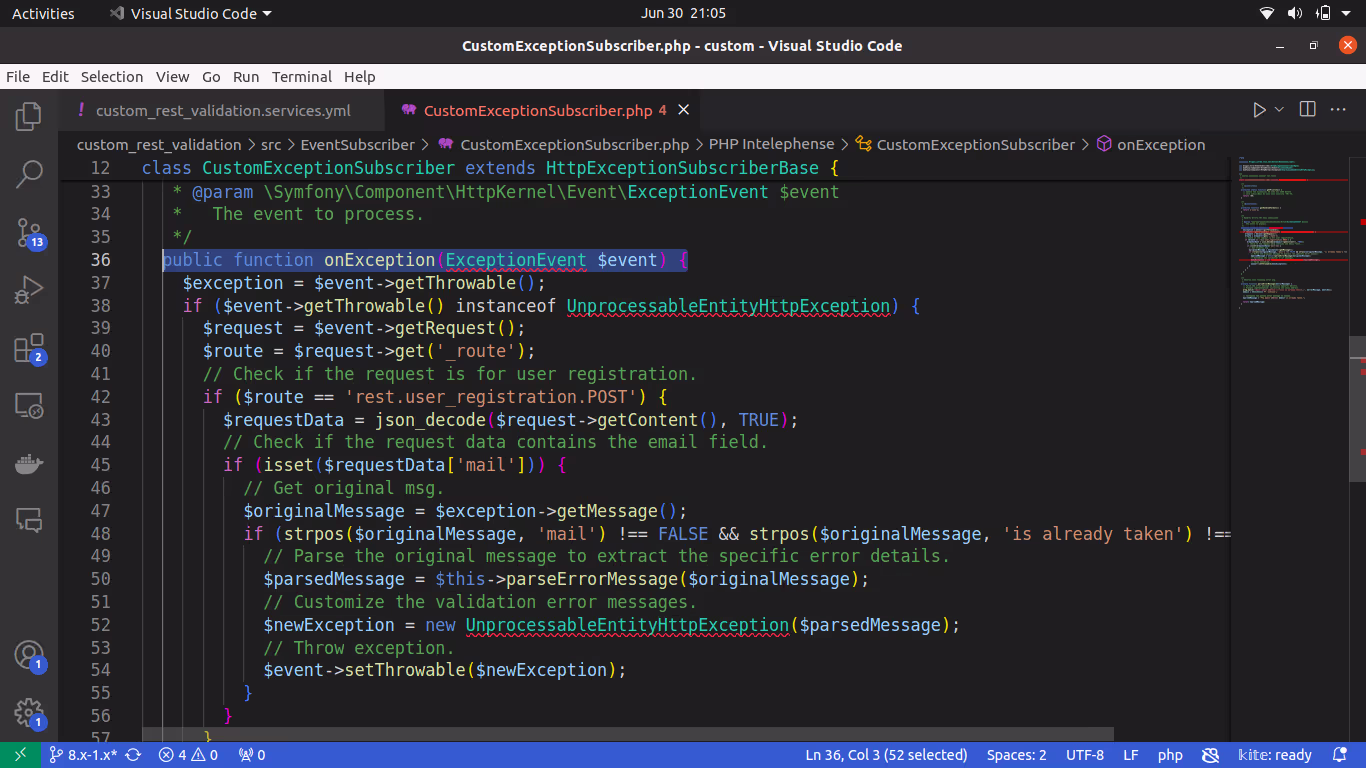Click the horizontal scrollbar below code
Screen dimensions: 1366x768
pos(627,734)
